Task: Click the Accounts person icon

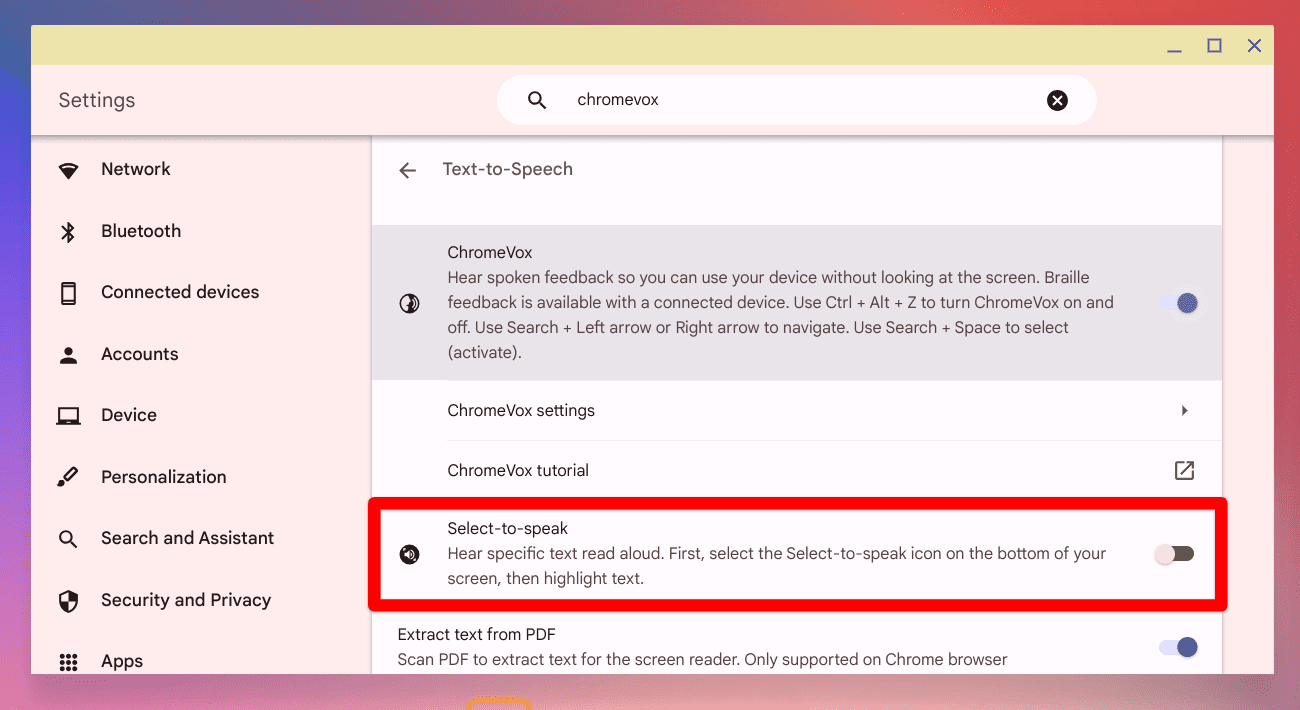Action: 68,355
